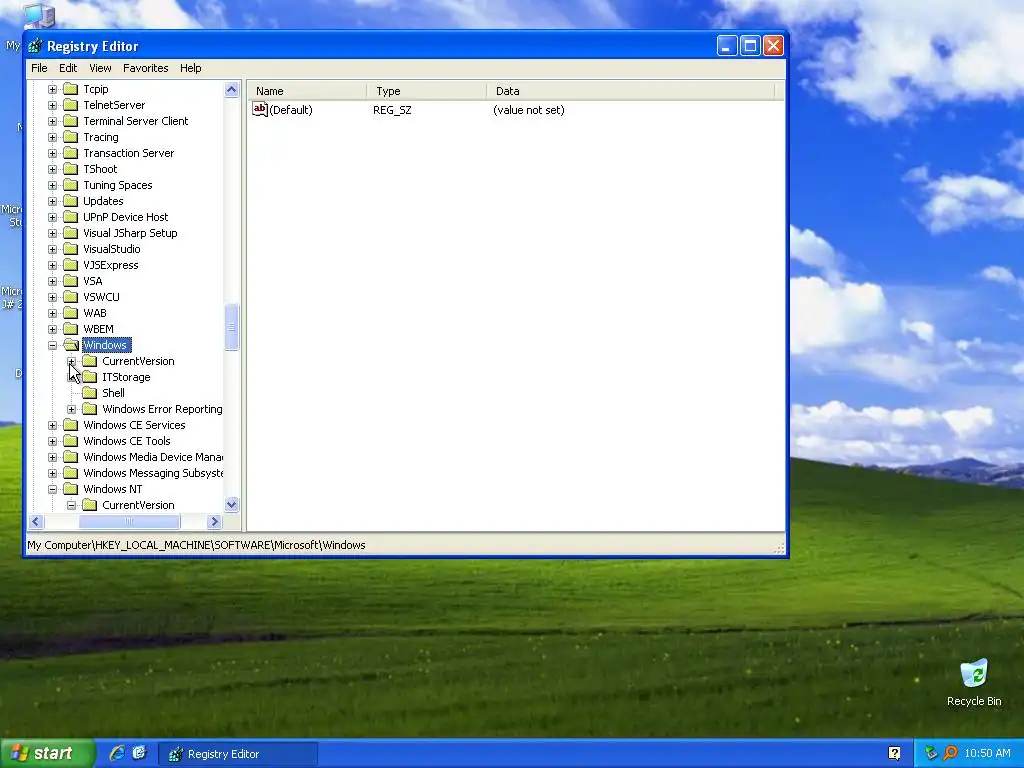The width and height of the screenshot is (1024, 768).
Task: Expand the WBEM key
Action: tap(52, 329)
